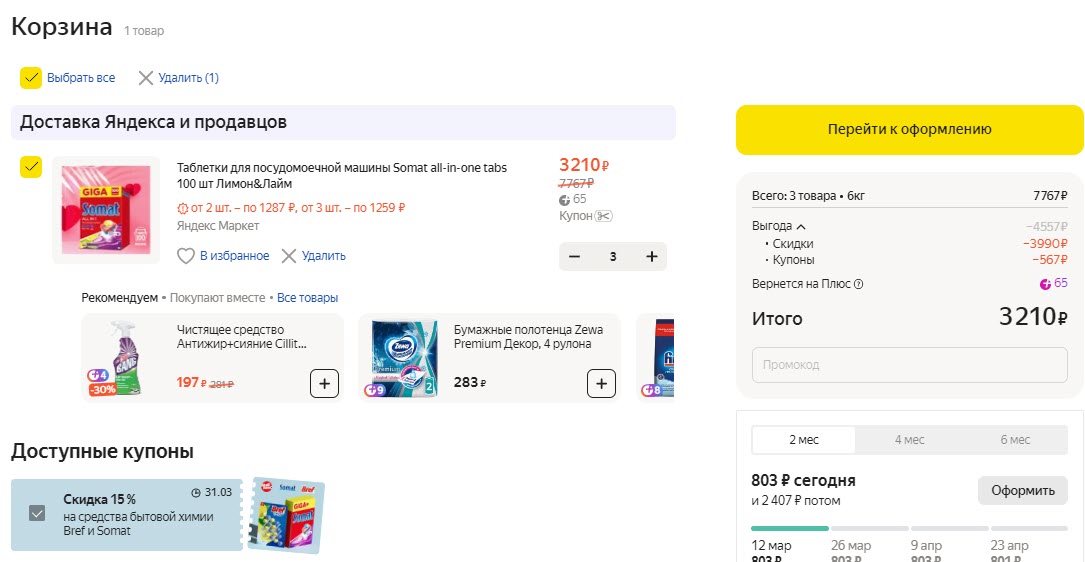Uncheck the Somat tablets item checkbox

(x=31, y=167)
